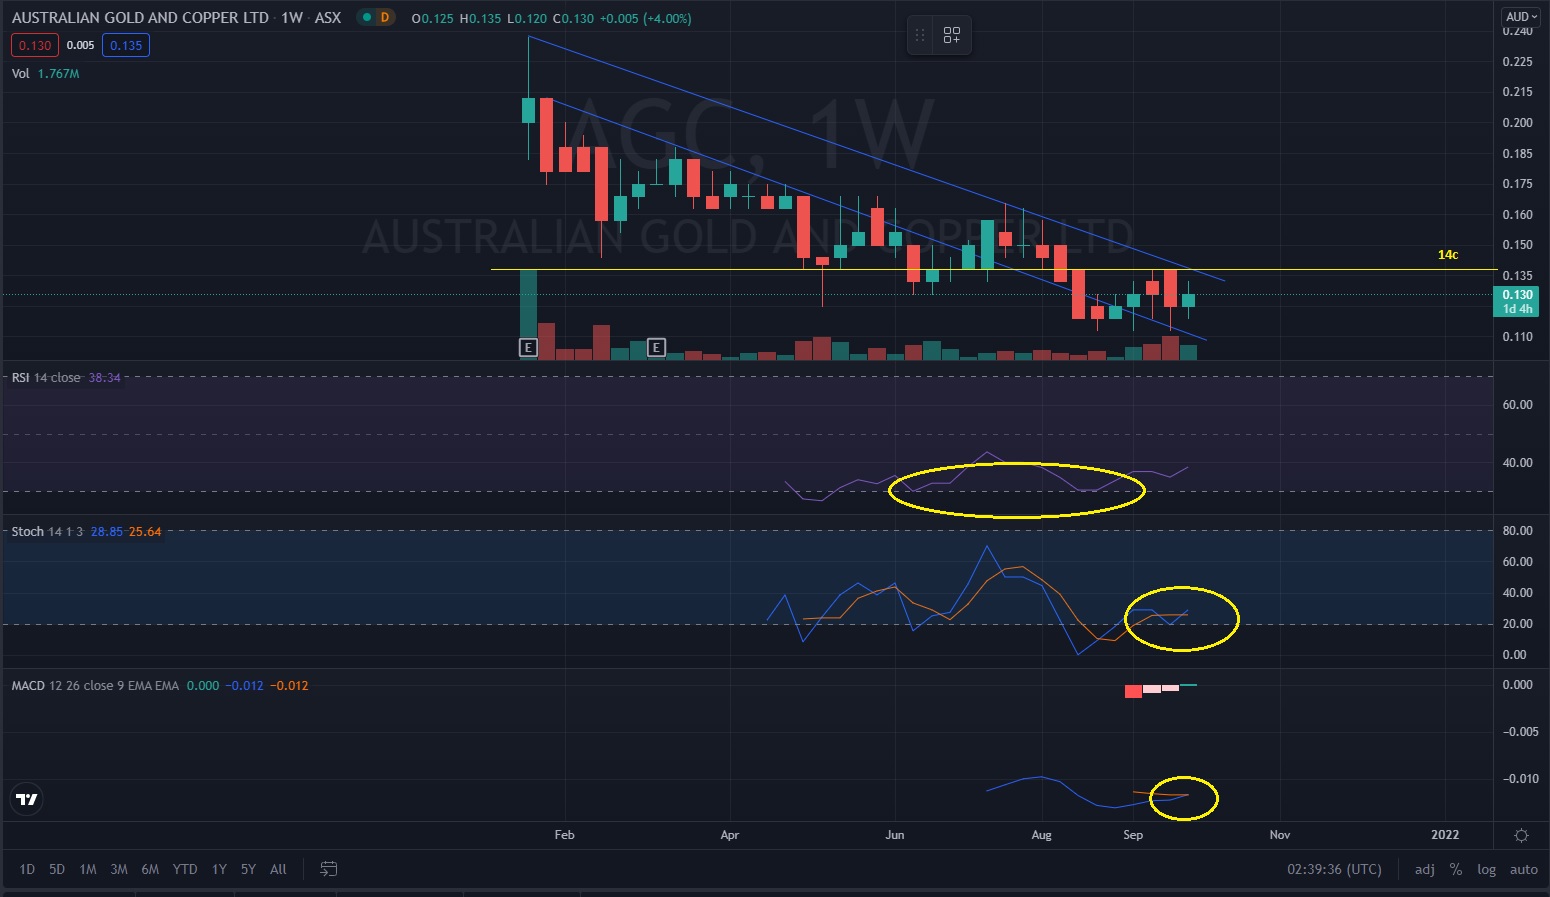Click the TradingView logo
This screenshot has height=897, width=1550.
pyautogui.click(x=27, y=799)
